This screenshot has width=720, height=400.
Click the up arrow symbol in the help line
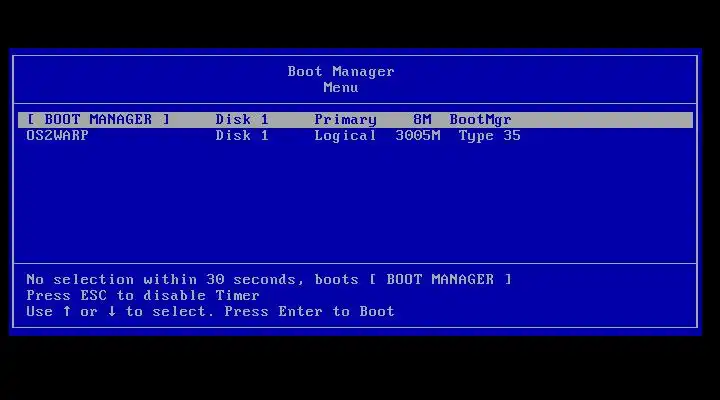click(67, 311)
